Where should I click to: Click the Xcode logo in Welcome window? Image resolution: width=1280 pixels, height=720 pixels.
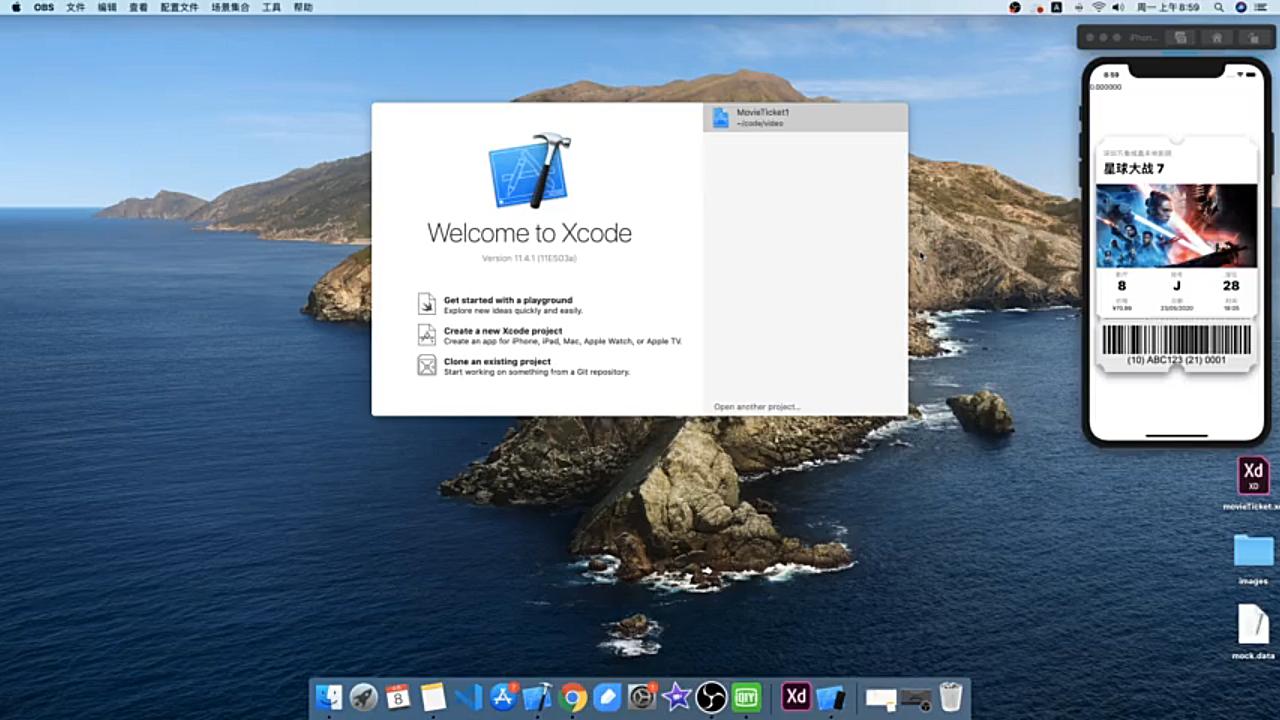click(x=529, y=171)
